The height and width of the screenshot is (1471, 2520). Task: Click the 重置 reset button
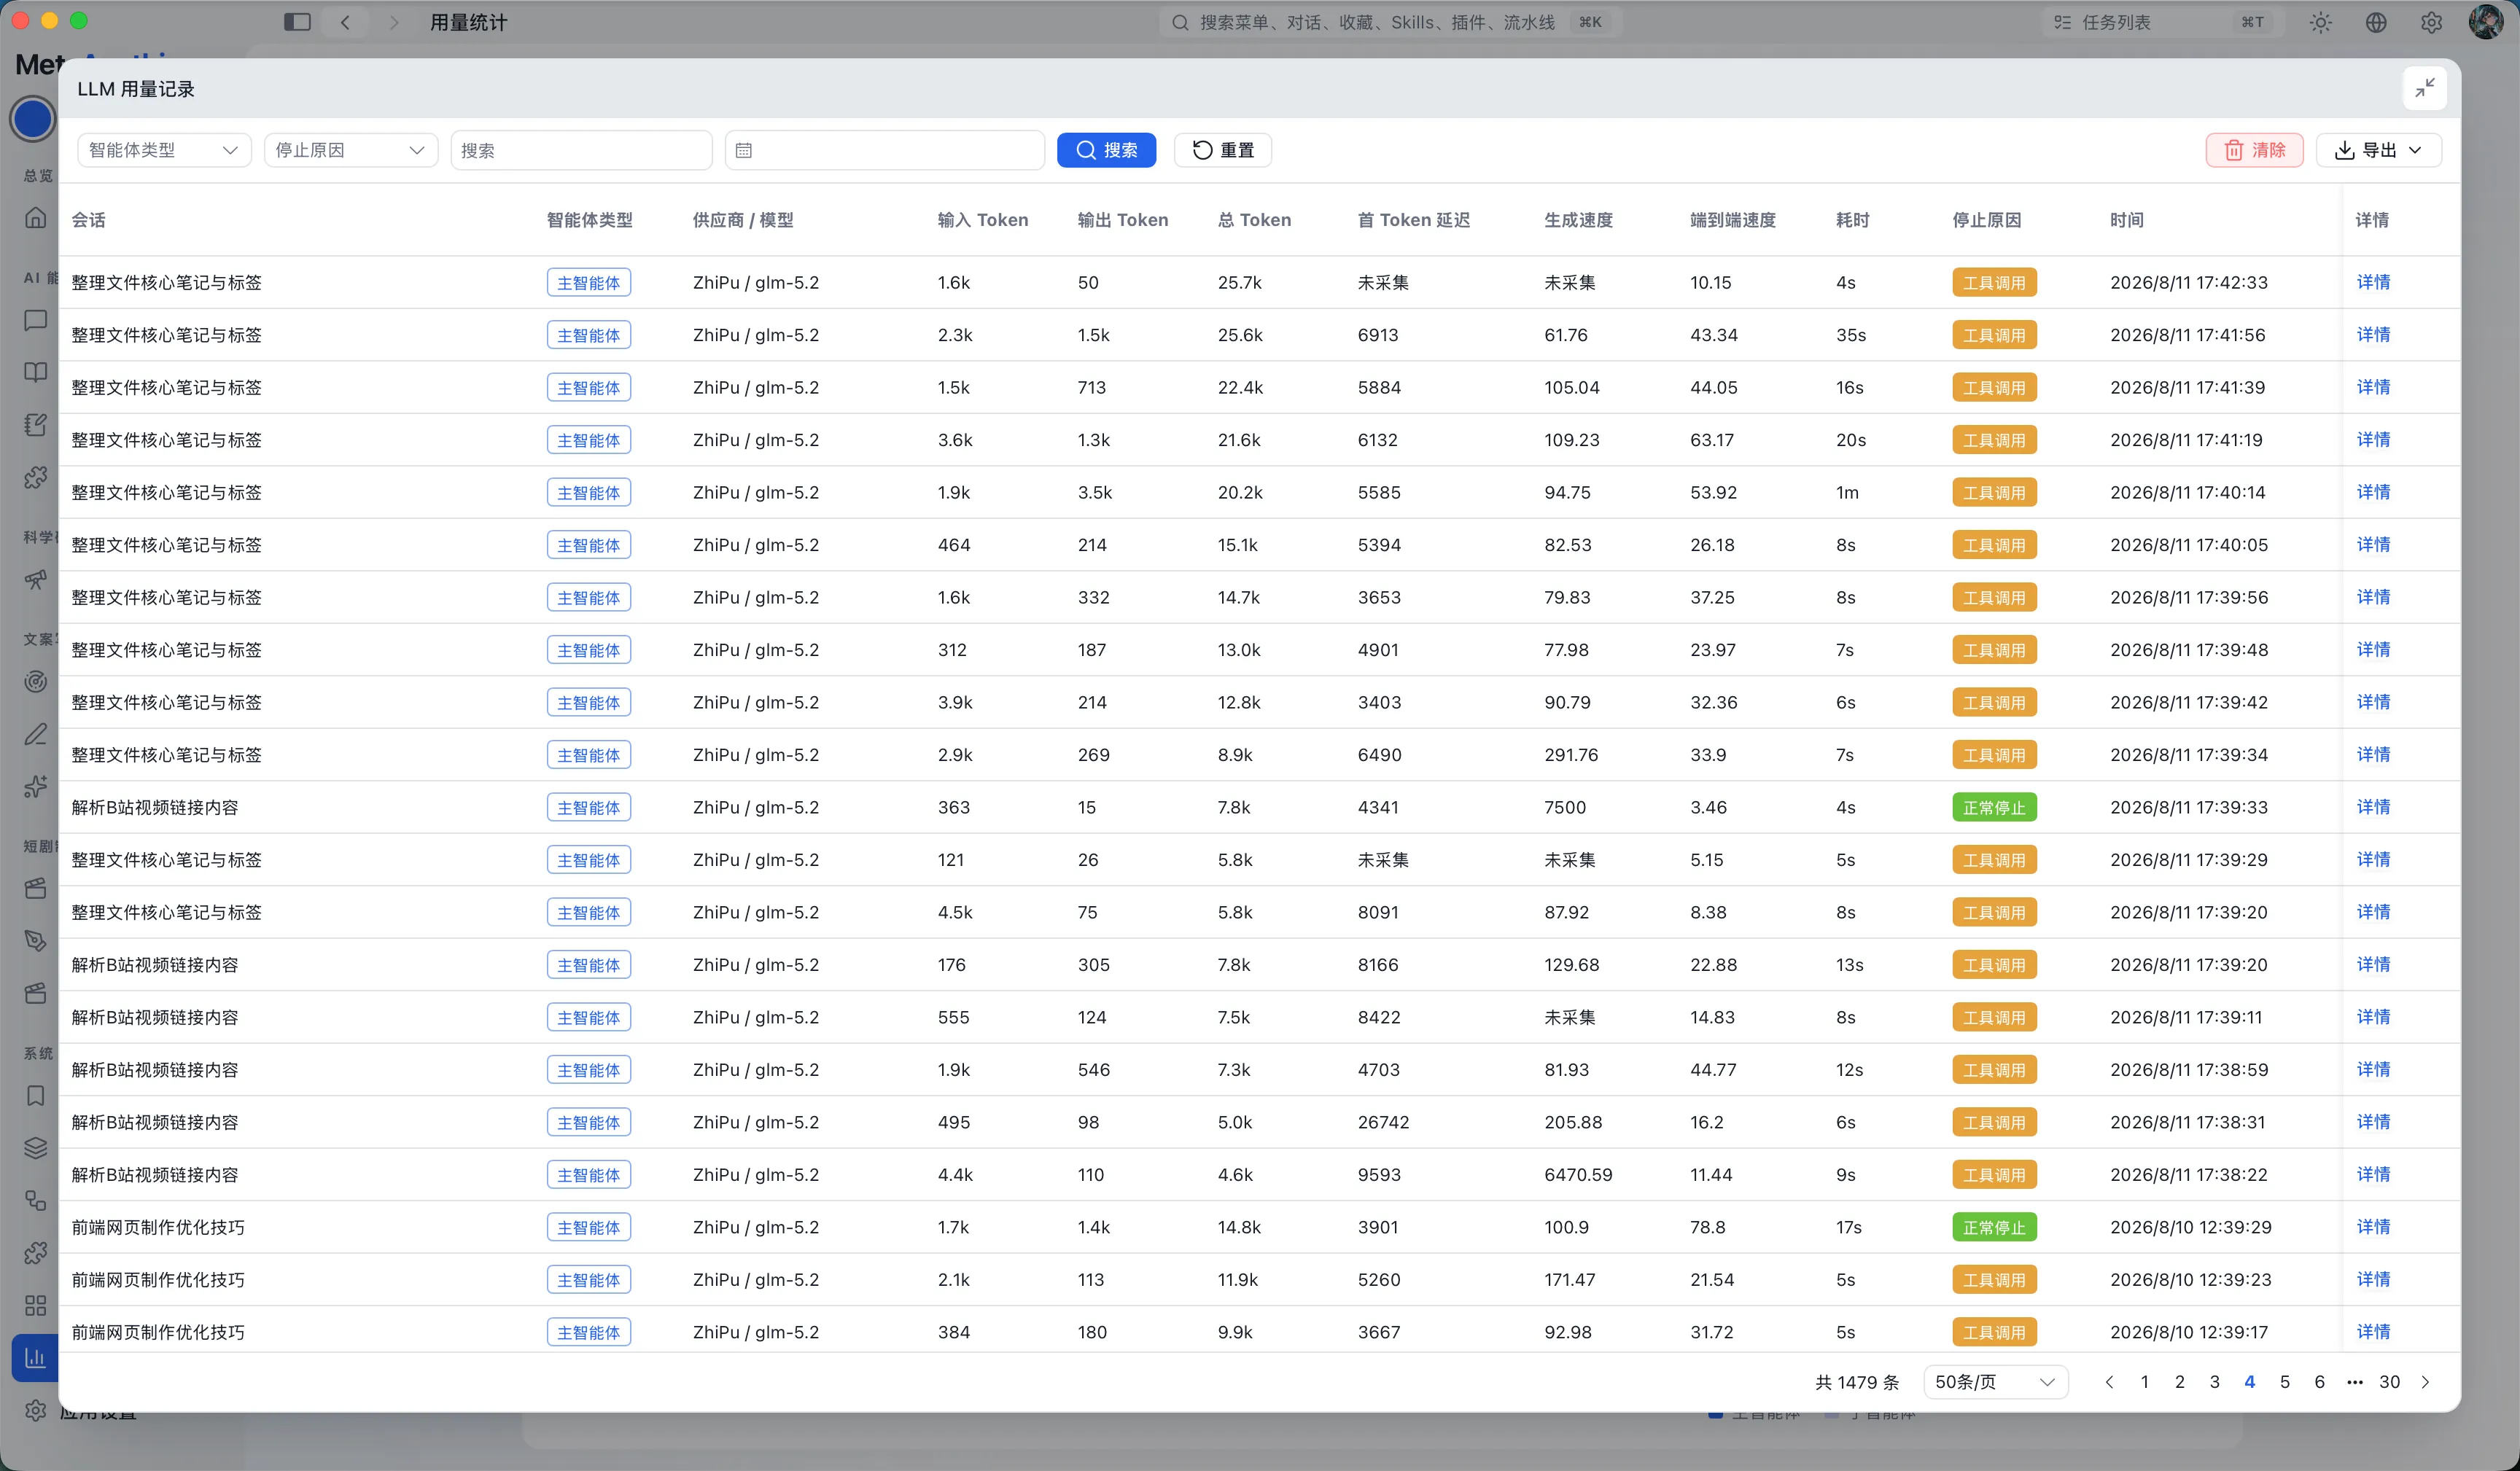(1223, 150)
